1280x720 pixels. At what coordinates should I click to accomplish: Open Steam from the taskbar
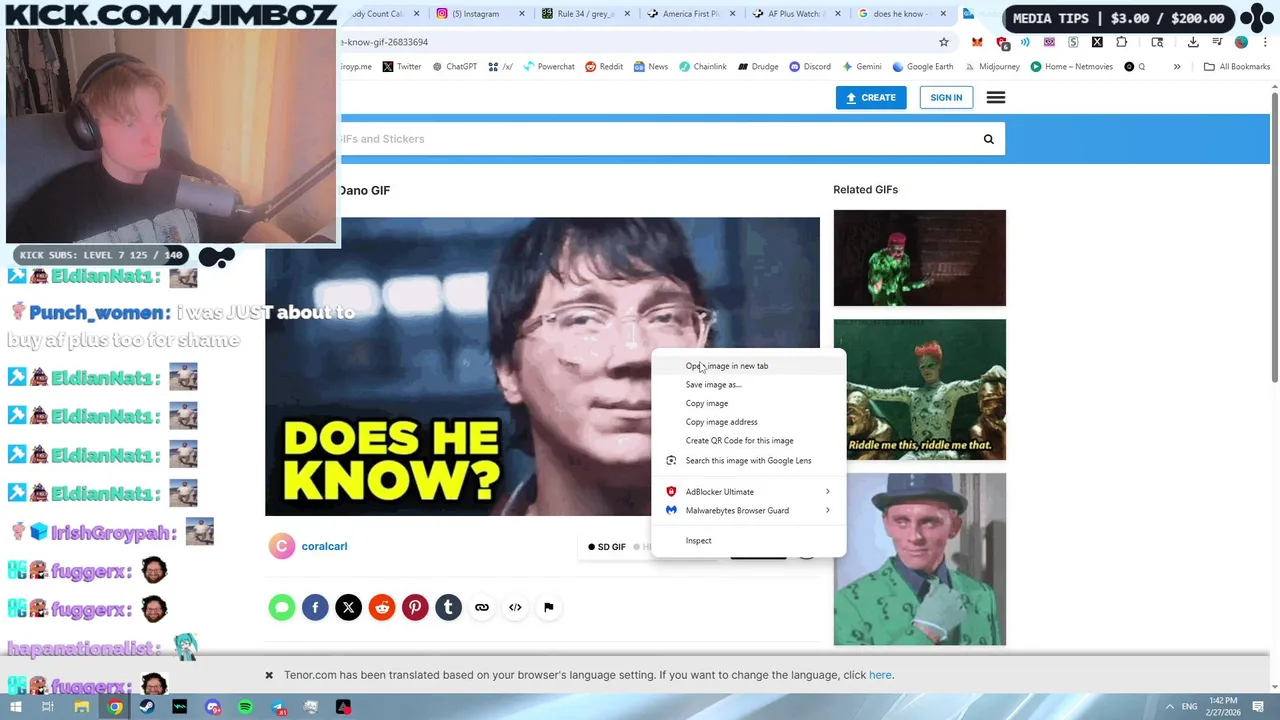147,707
